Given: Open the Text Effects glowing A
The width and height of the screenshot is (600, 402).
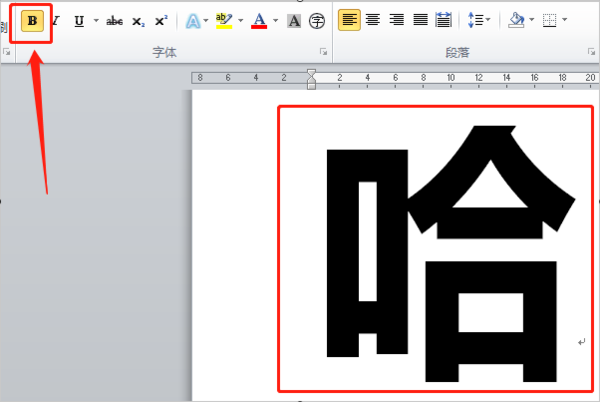Looking at the screenshot, I should point(193,20).
